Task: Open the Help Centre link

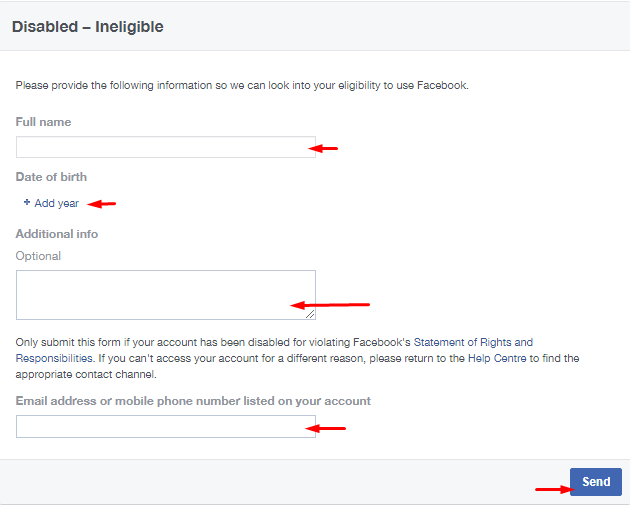Action: point(497,358)
